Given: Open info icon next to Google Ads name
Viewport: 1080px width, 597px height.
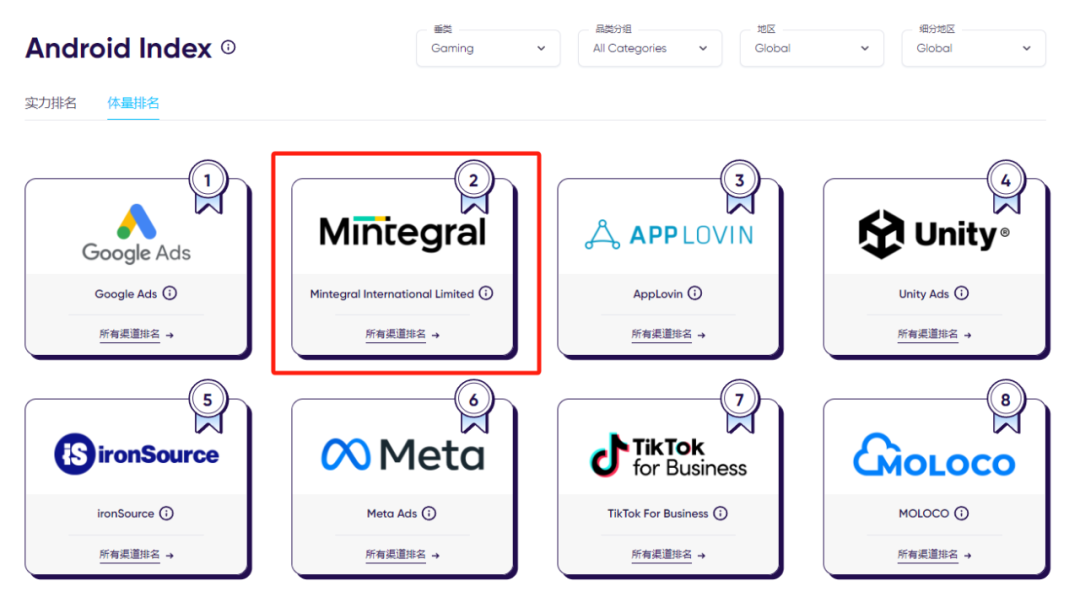Looking at the screenshot, I should click(x=170, y=293).
